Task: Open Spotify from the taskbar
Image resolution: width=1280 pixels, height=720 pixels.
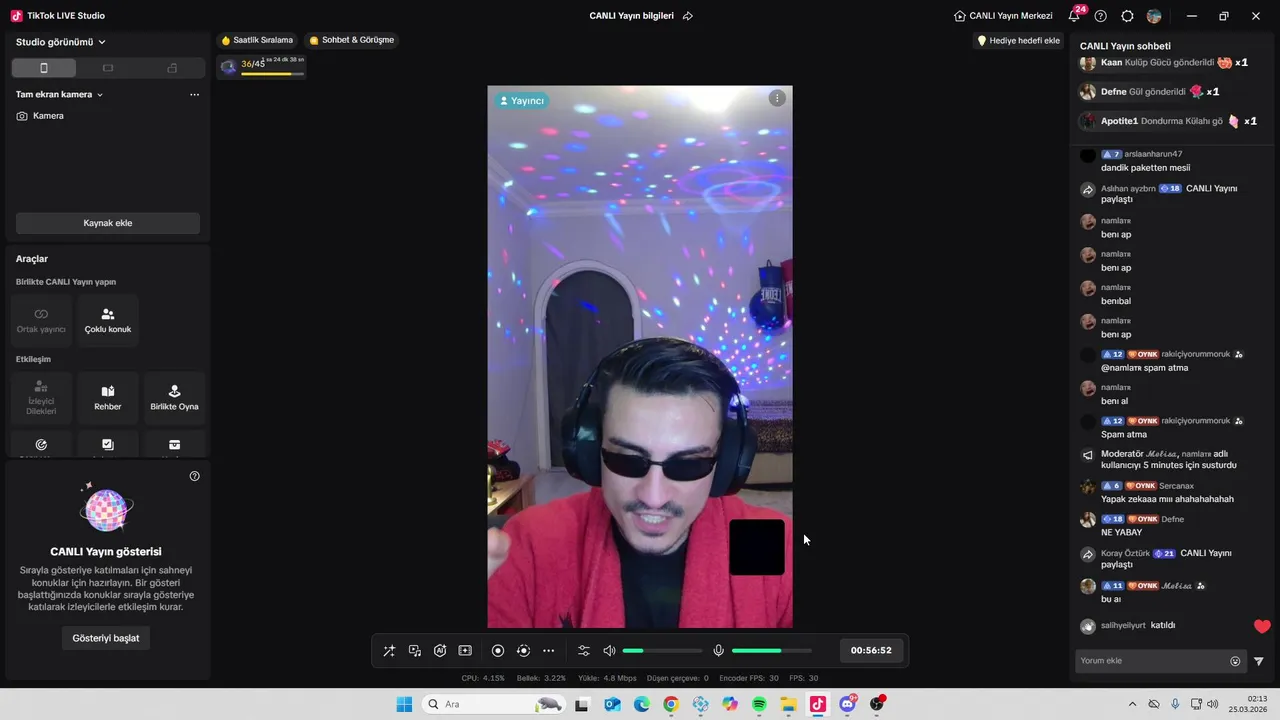Action: (x=759, y=704)
